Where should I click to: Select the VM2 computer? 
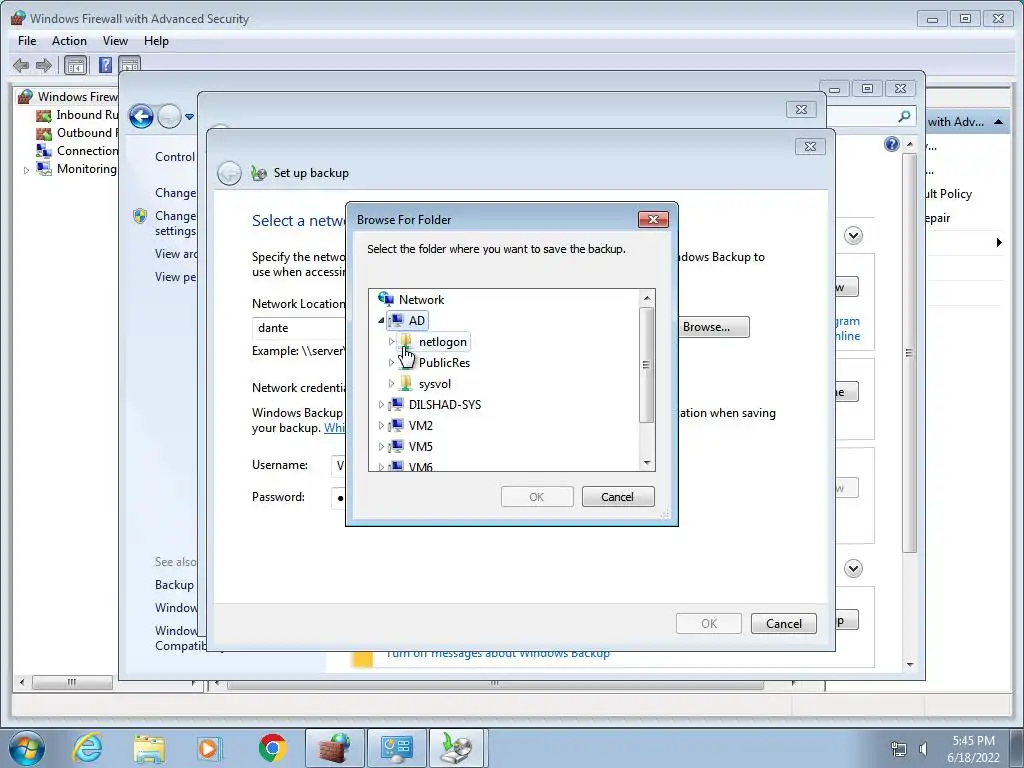pyautogui.click(x=421, y=425)
